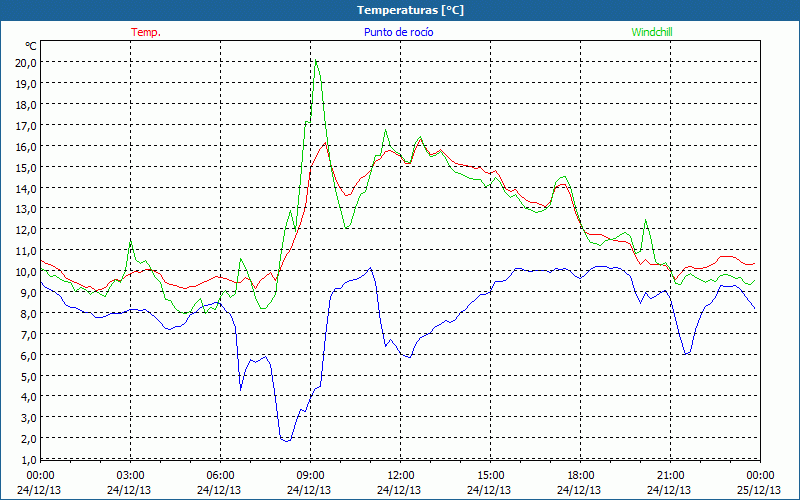Click the 19,0 y-axis value
This screenshot has width=800, height=500.
tap(26, 84)
